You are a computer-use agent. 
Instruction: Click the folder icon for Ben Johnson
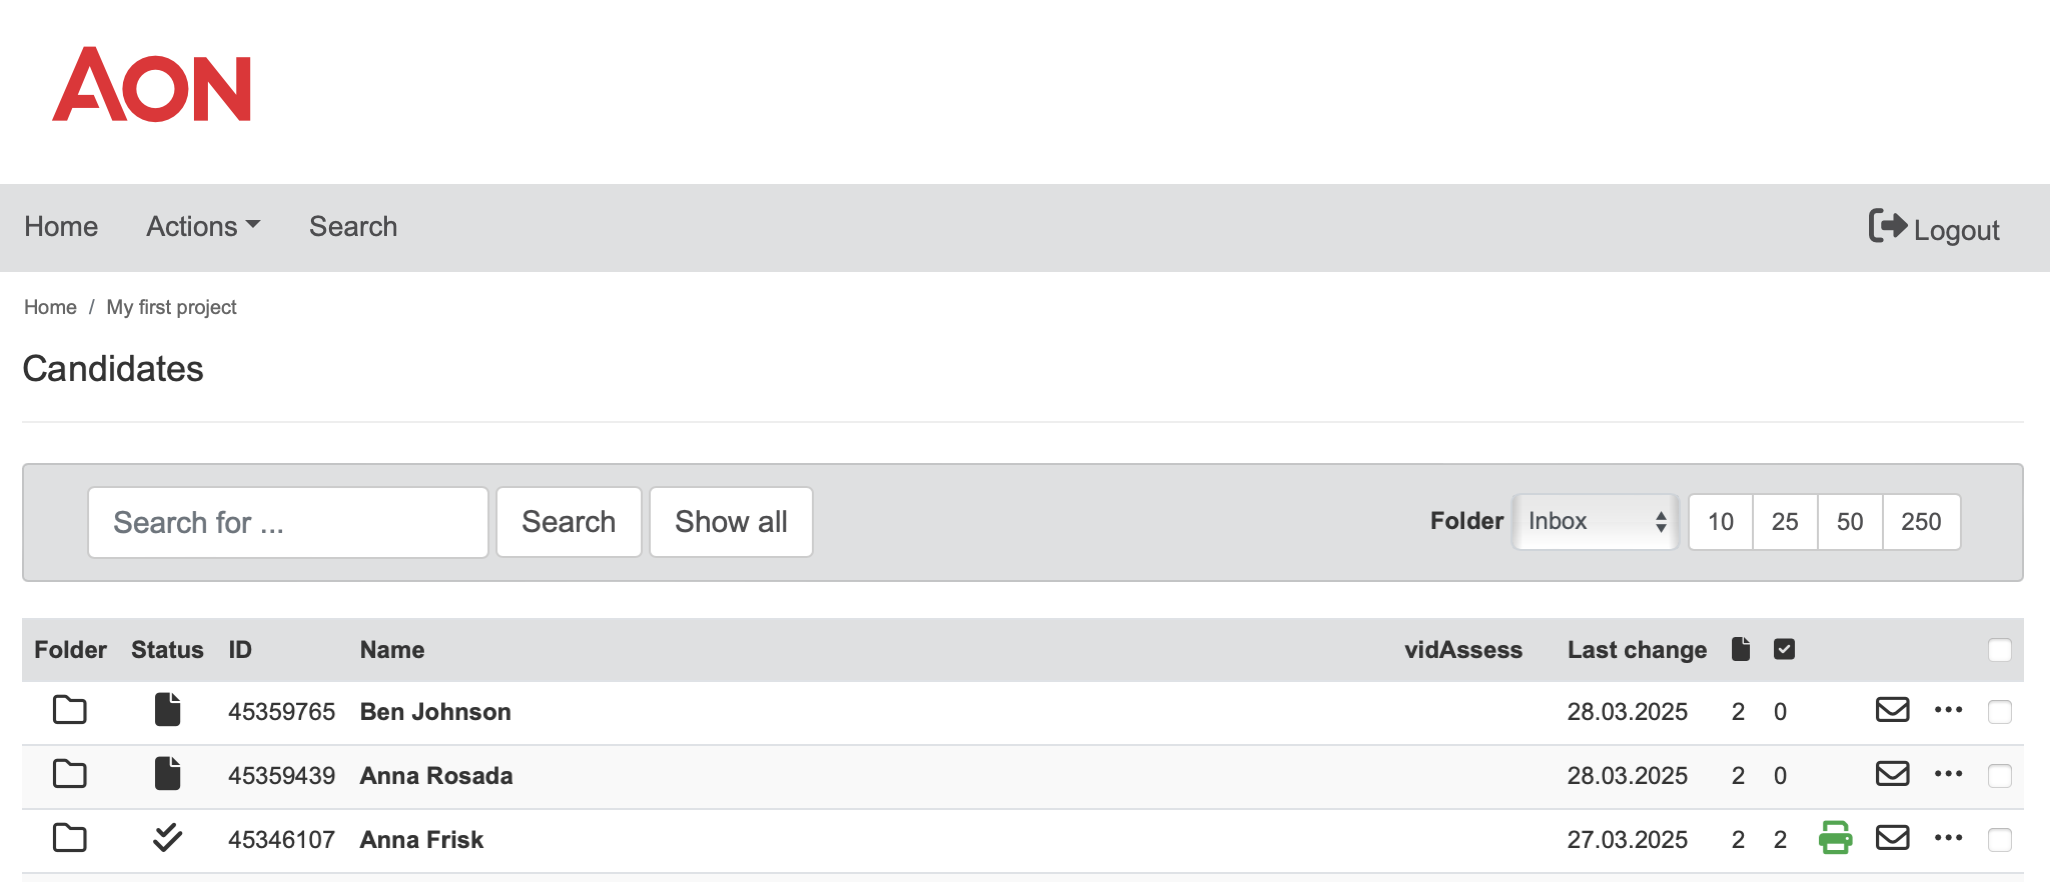(x=69, y=711)
